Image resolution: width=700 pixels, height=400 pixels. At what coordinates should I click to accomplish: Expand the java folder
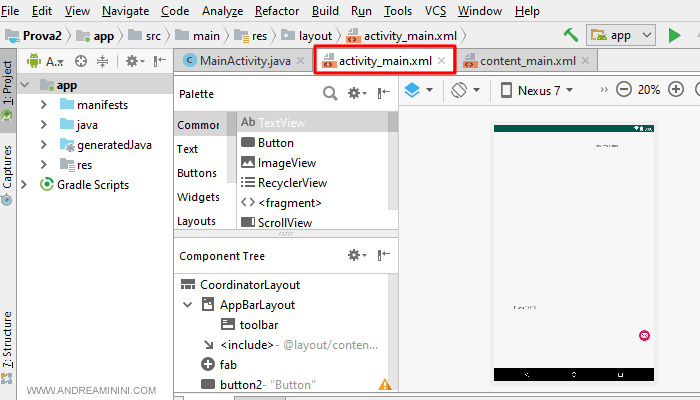(x=43, y=125)
